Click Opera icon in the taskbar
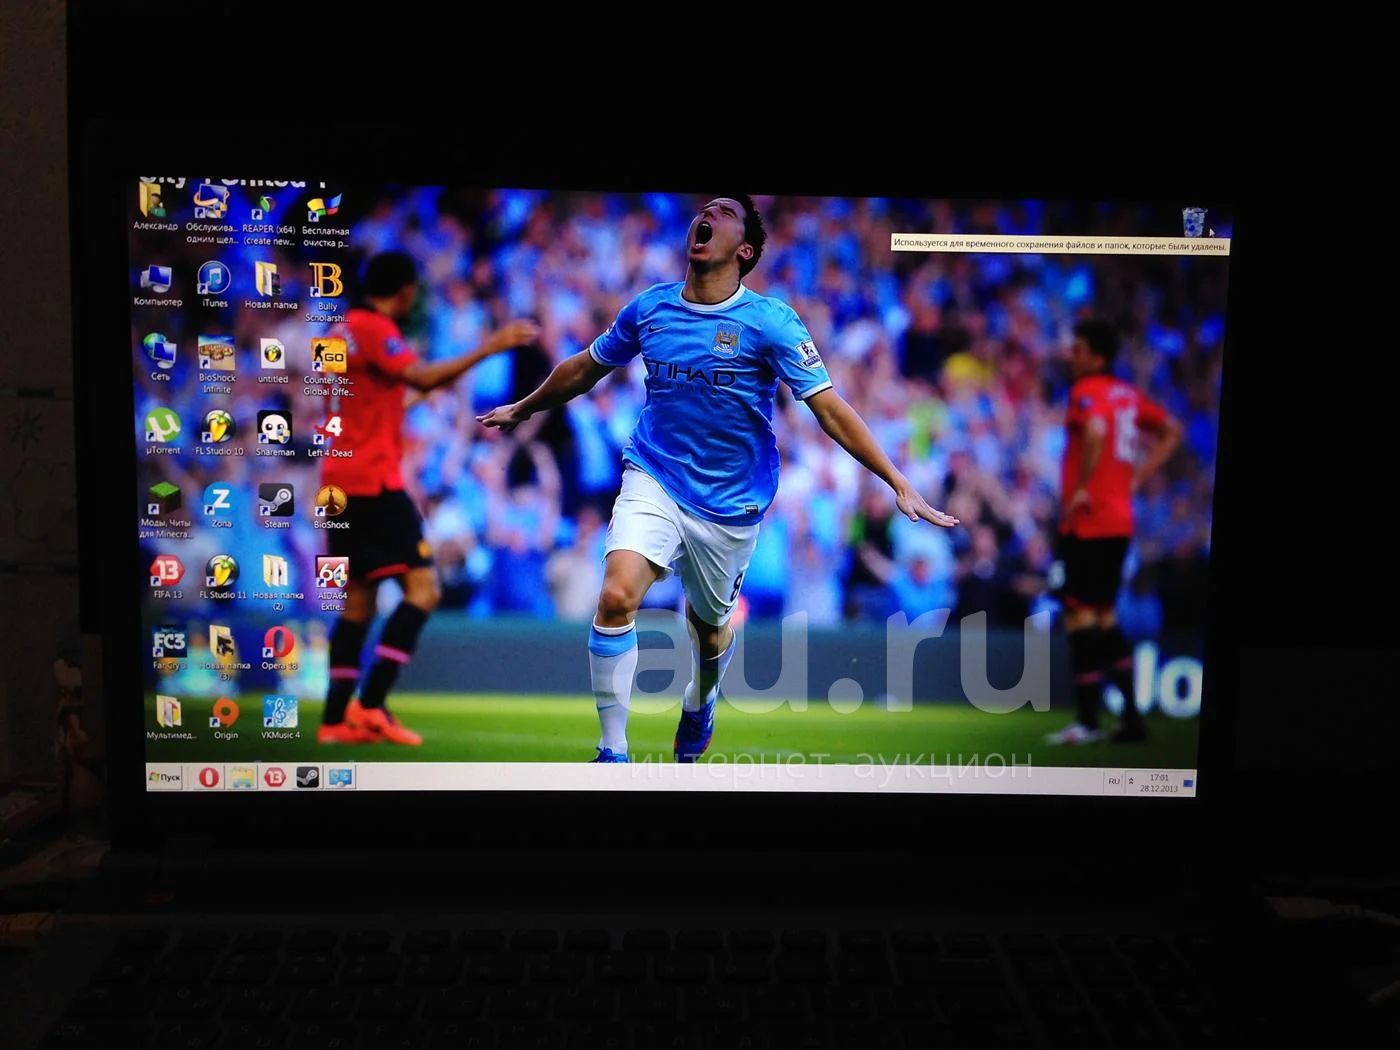The image size is (1400, 1050). pos(209,777)
